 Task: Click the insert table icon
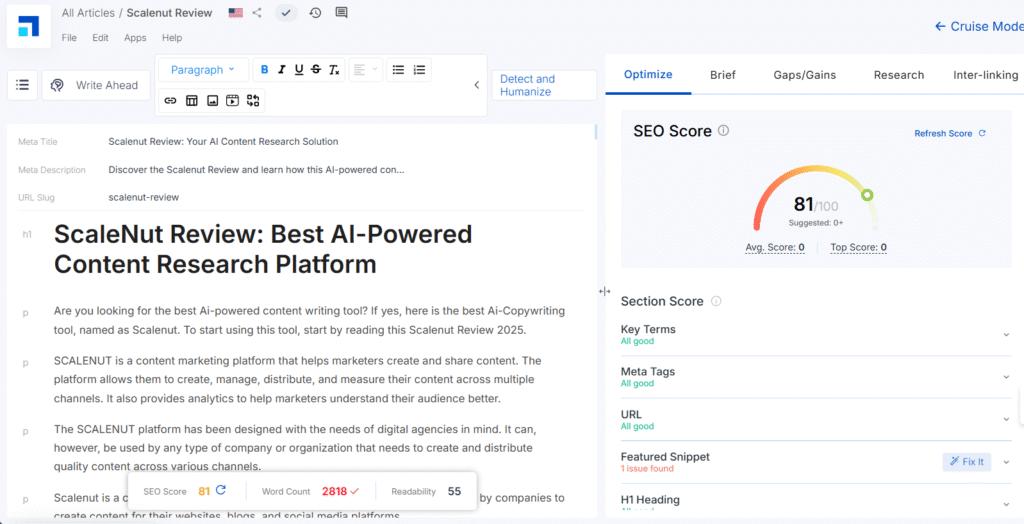pos(191,101)
